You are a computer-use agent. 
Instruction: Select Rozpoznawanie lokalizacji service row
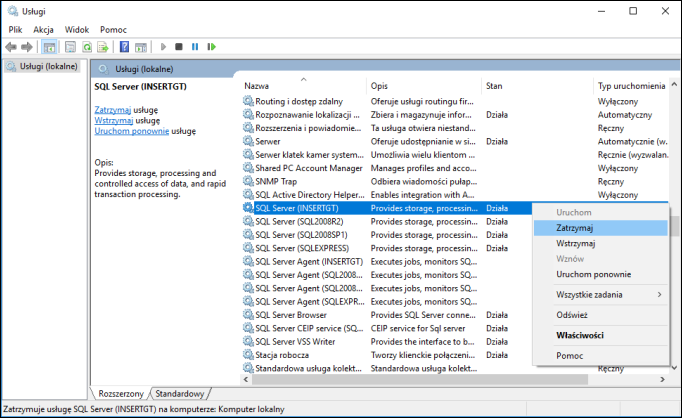coord(455,115)
